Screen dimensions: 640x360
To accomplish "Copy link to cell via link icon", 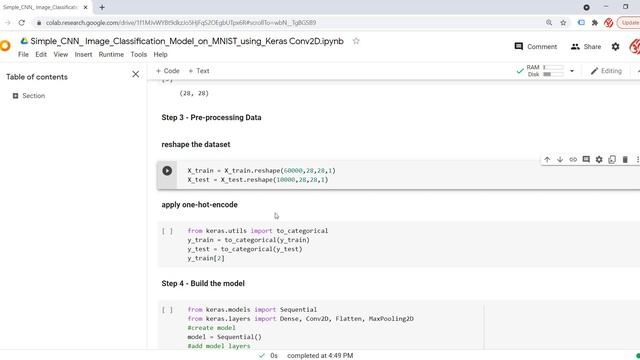I will coord(573,160).
